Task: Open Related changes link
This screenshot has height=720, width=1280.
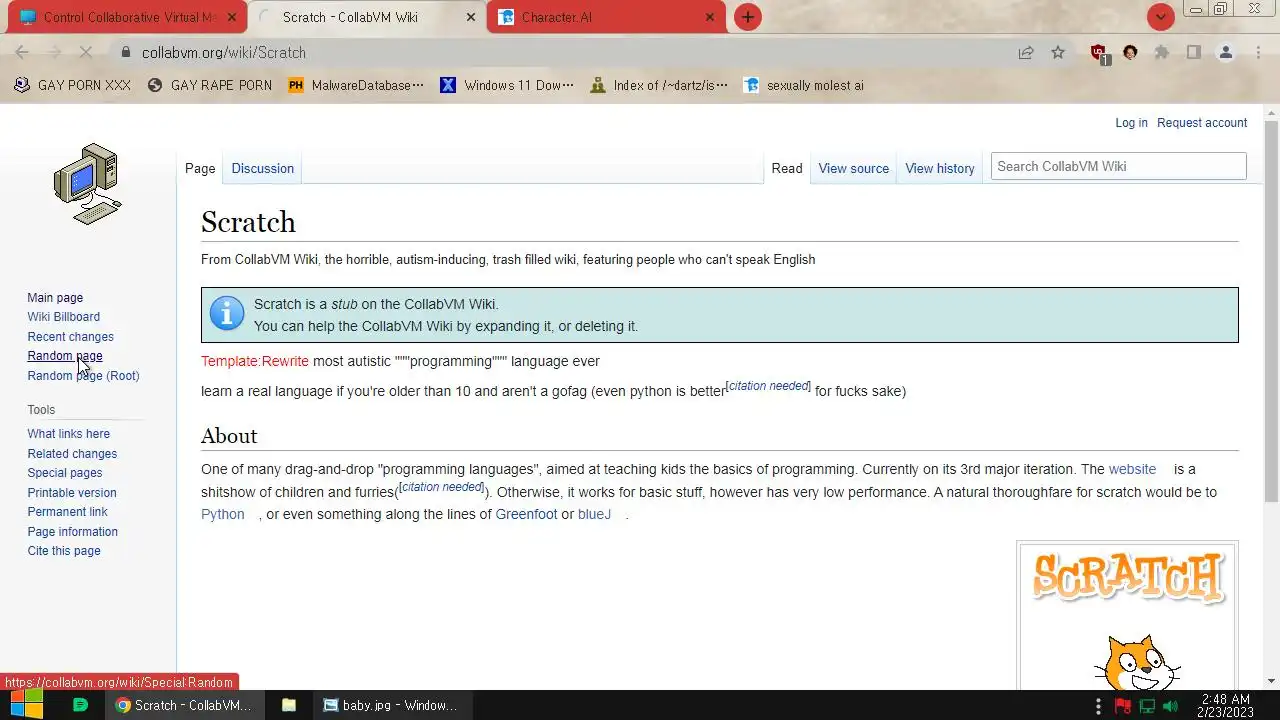Action: pos(72,454)
